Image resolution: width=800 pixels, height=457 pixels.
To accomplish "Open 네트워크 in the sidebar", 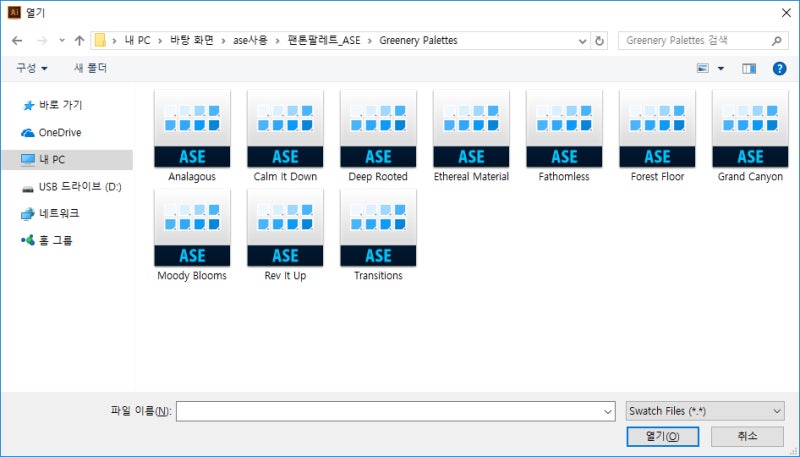I will click(x=50, y=213).
